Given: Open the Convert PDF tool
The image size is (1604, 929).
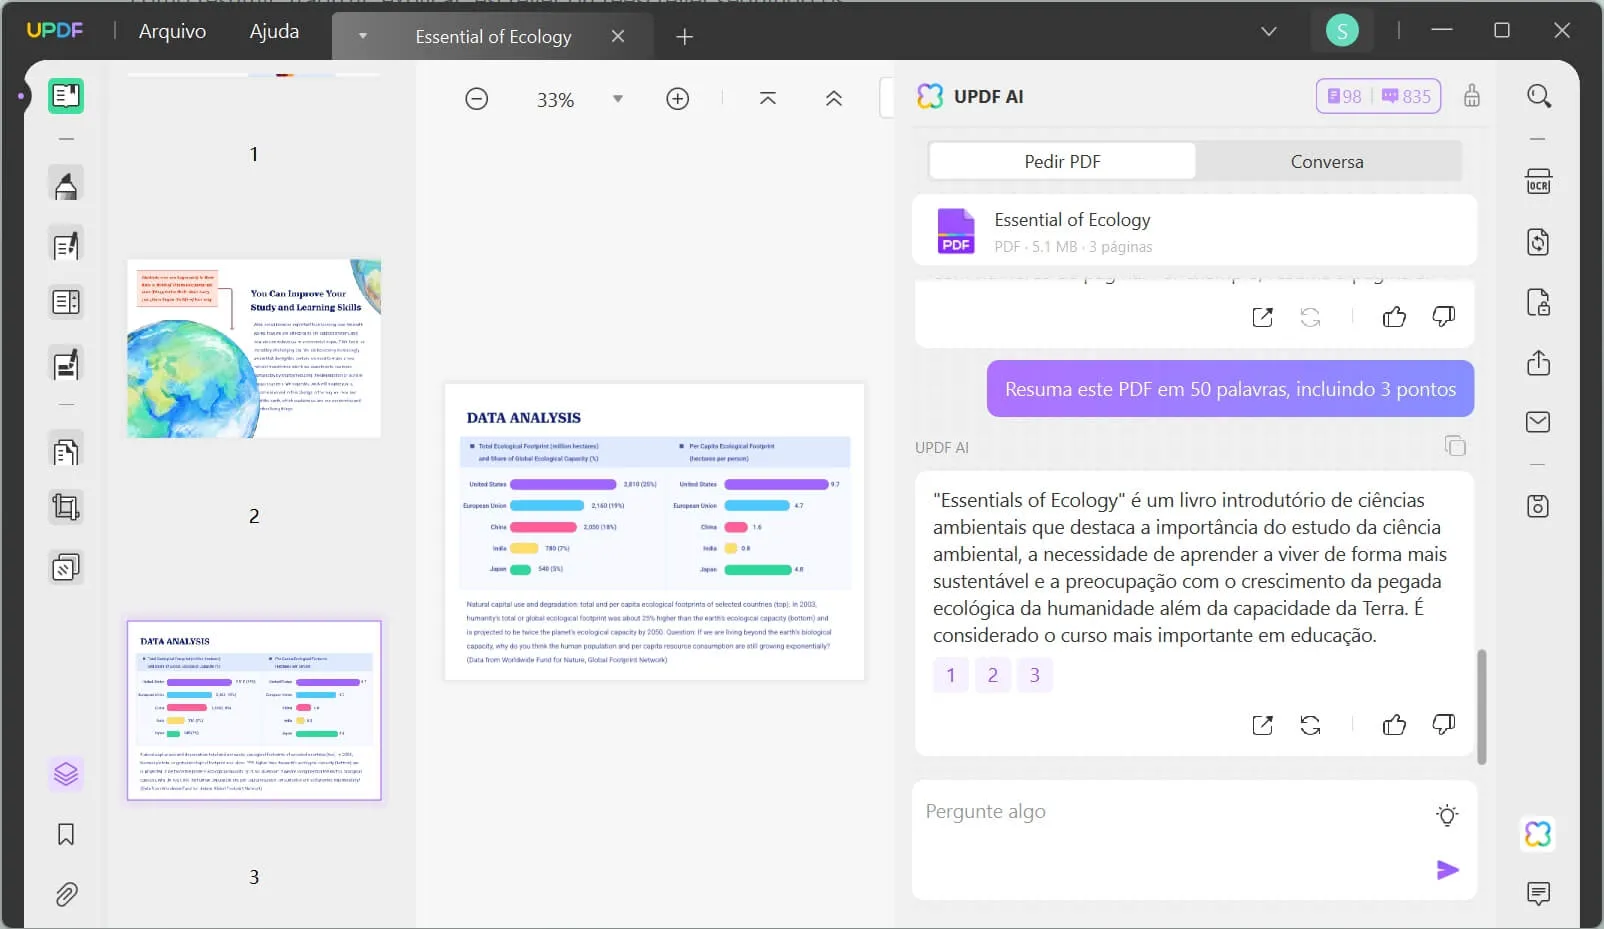Looking at the screenshot, I should (1539, 242).
